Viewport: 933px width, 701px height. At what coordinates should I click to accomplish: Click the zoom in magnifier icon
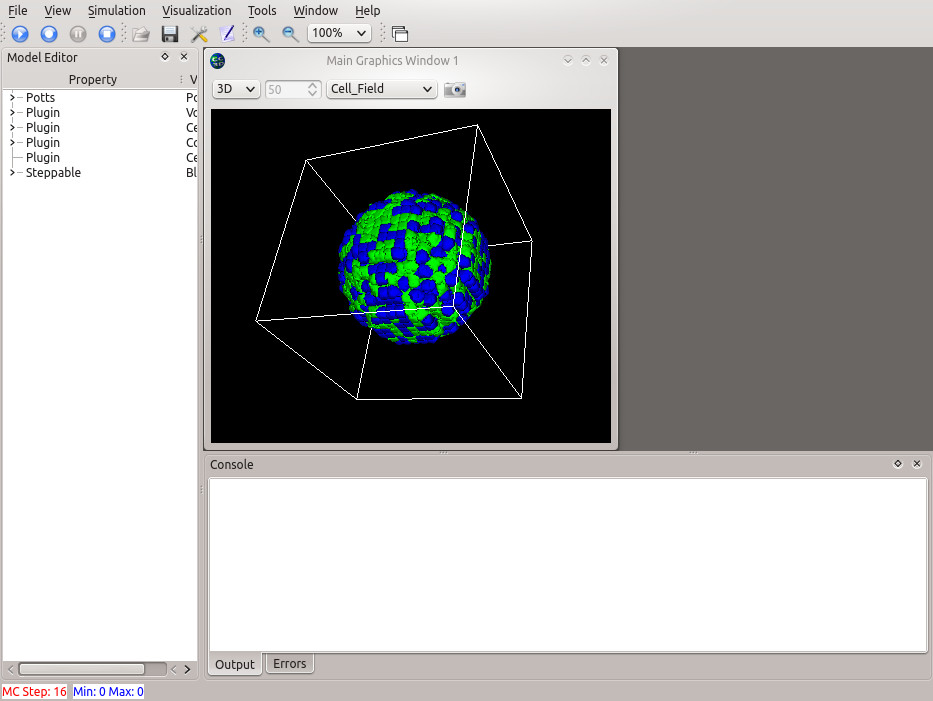point(261,34)
